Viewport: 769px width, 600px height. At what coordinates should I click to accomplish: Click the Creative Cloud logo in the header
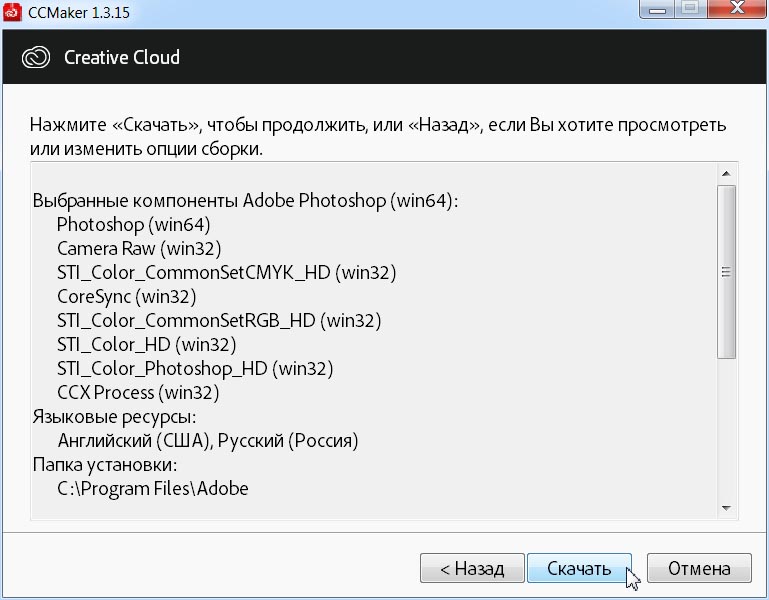(x=37, y=57)
